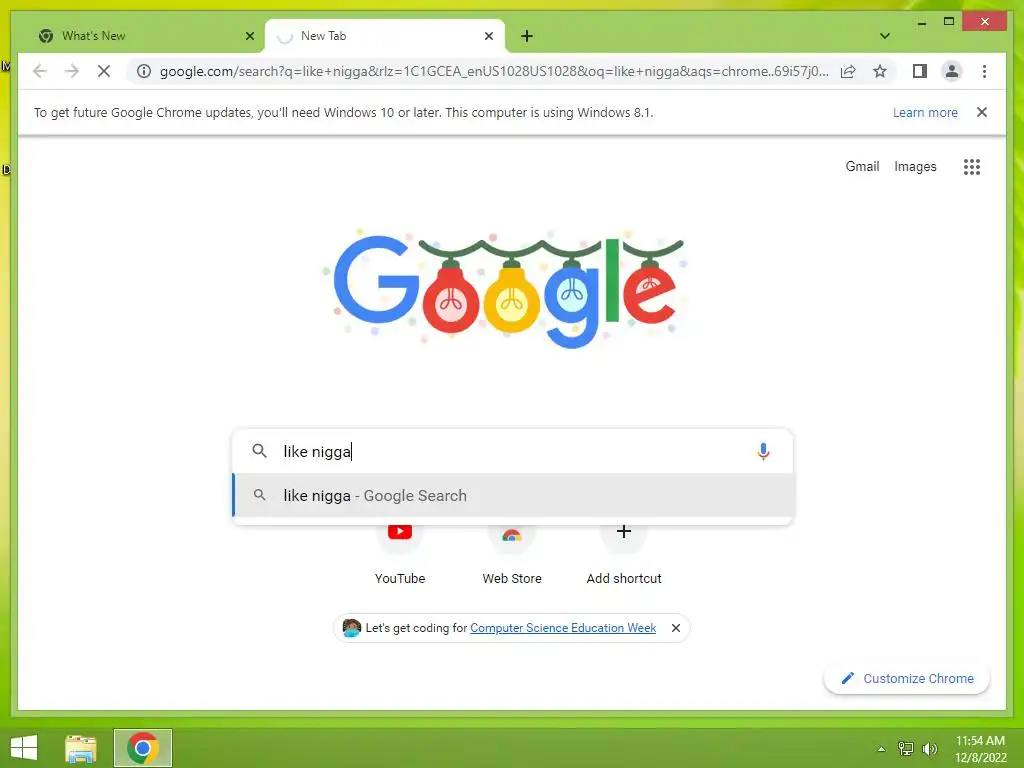The height and width of the screenshot is (768, 1024).
Task: Open the Chrome side panel
Action: [x=920, y=71]
